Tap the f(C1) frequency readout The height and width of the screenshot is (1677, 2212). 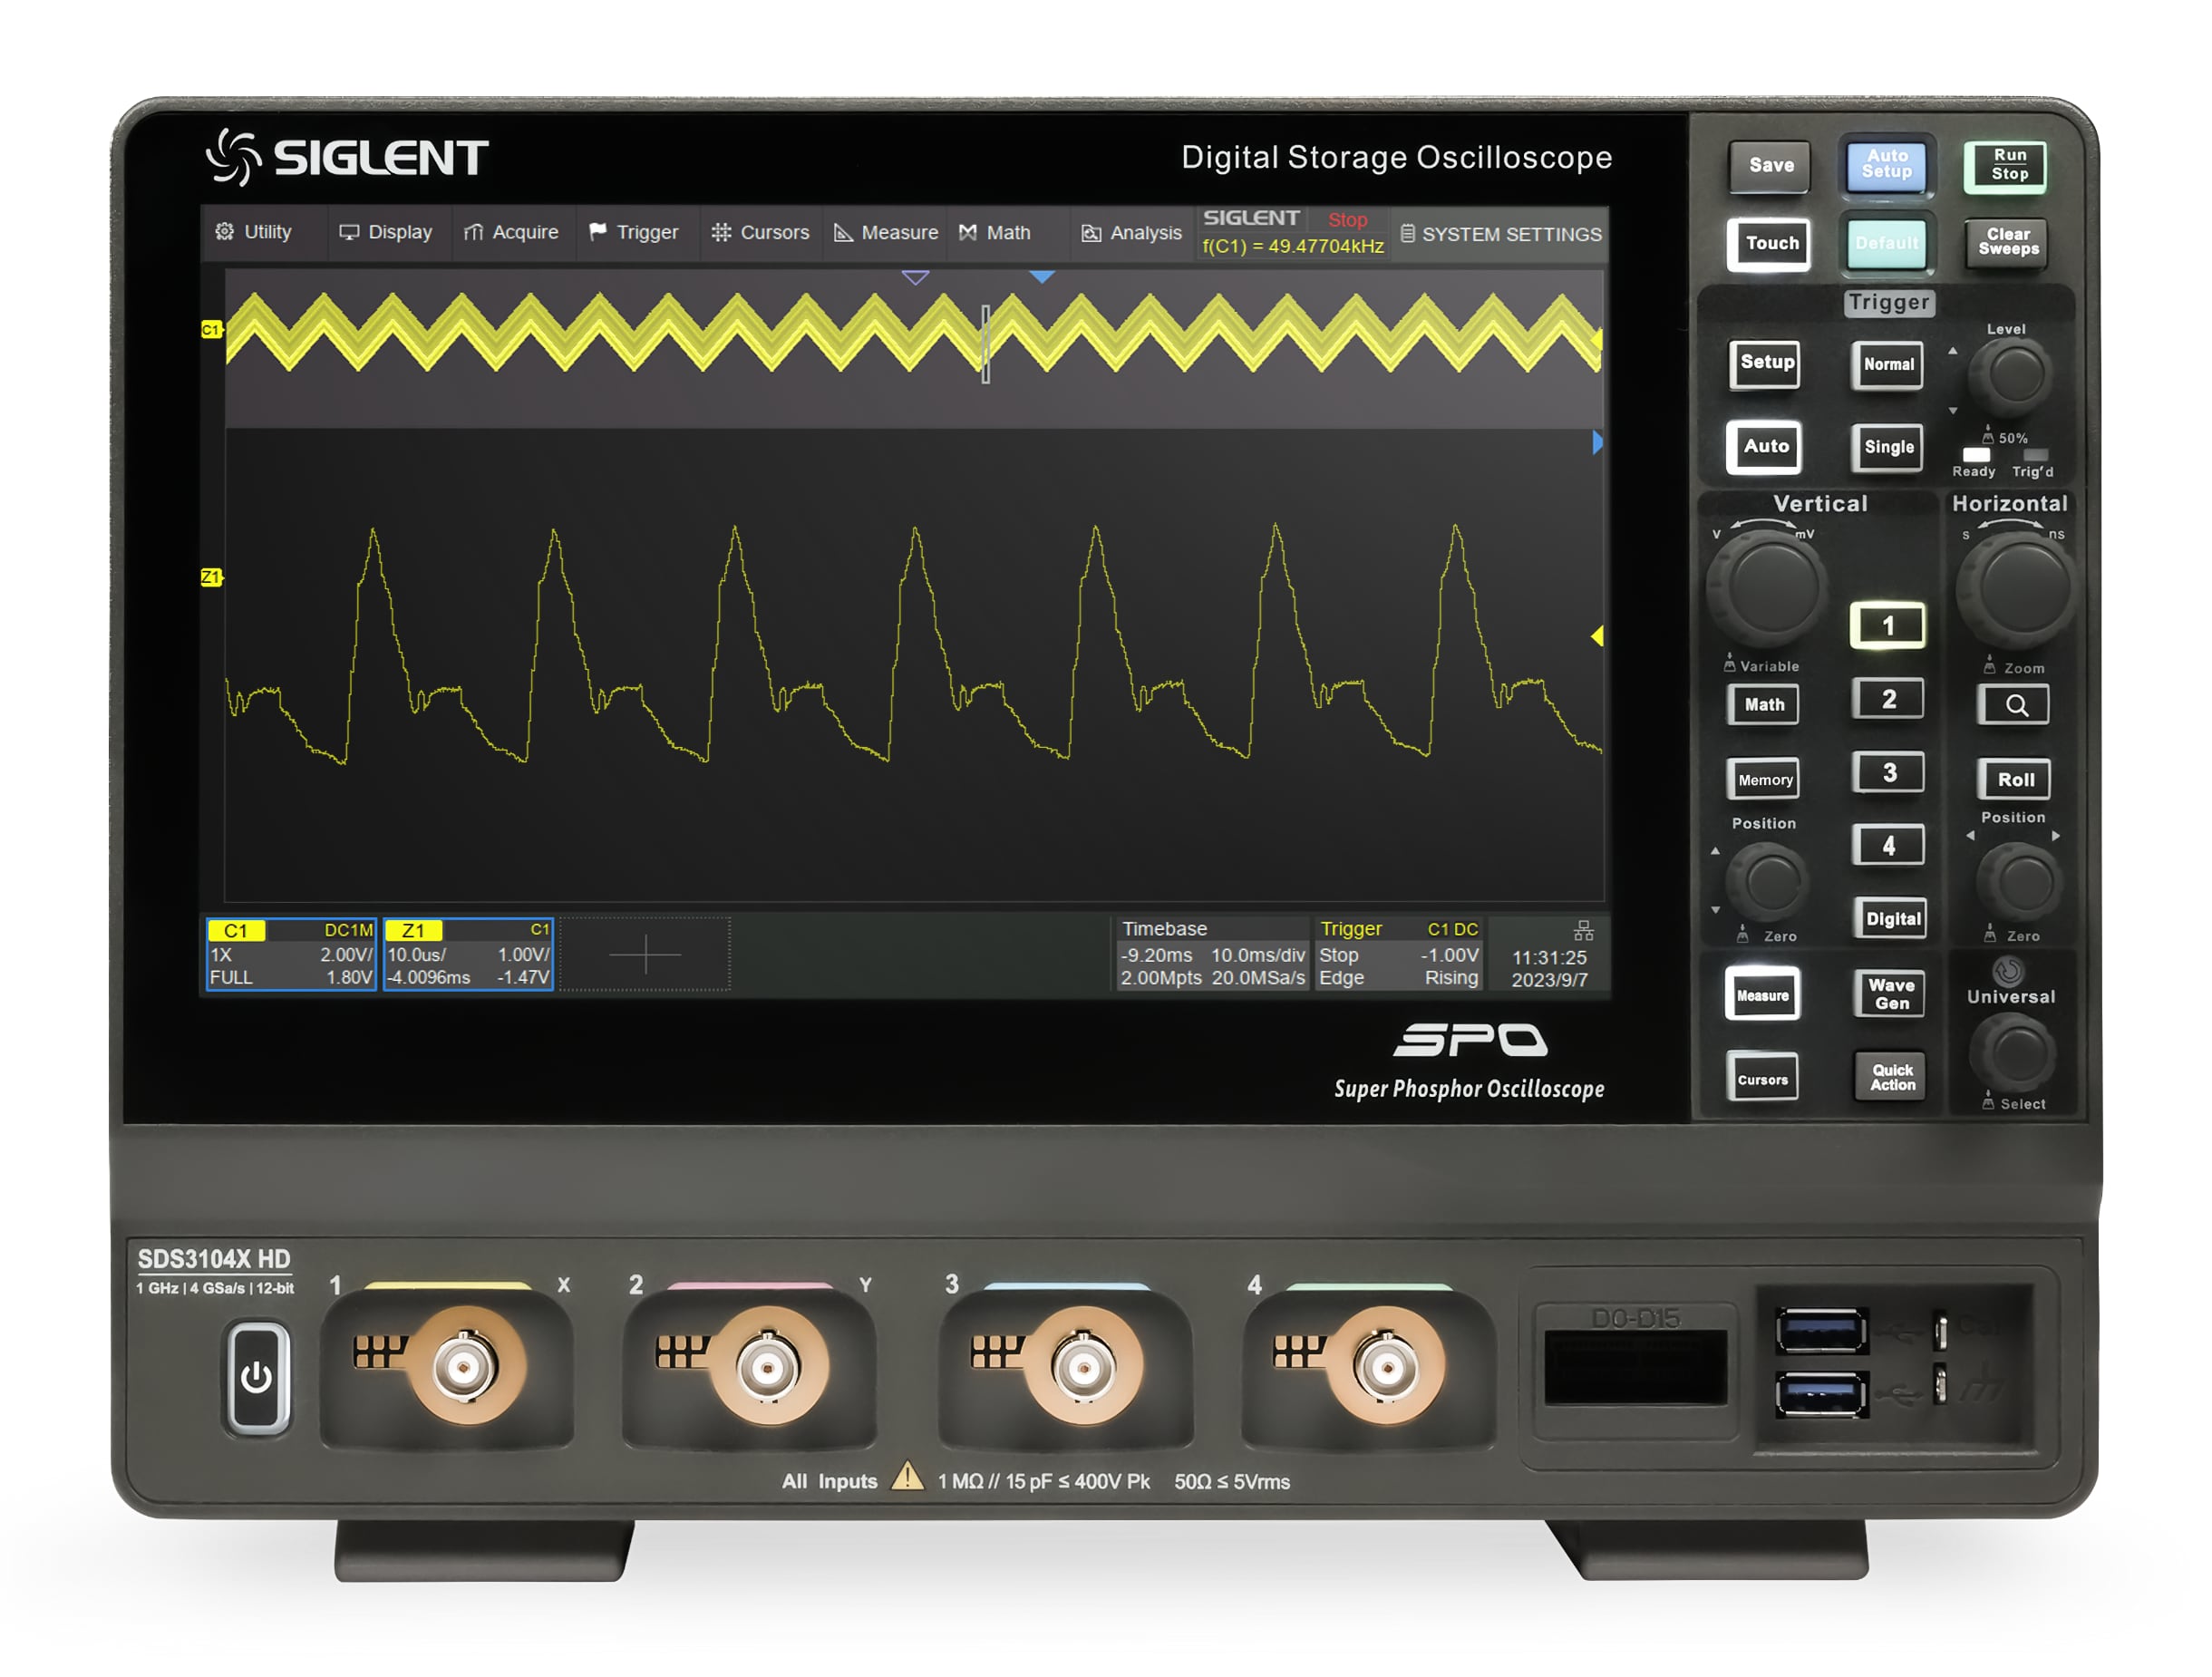(x=1293, y=246)
